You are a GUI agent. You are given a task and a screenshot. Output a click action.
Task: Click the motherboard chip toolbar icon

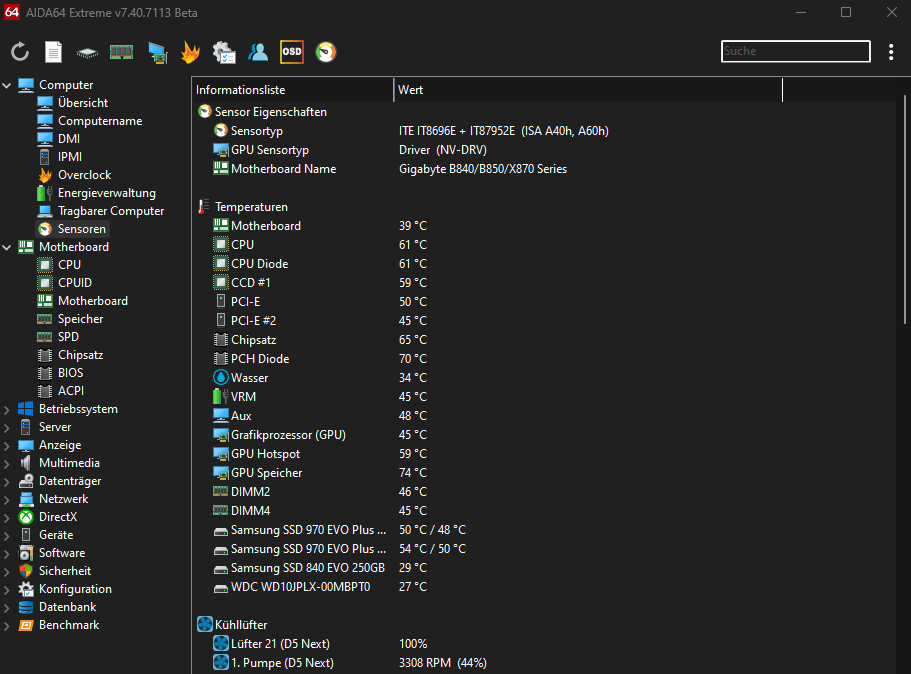pos(87,53)
